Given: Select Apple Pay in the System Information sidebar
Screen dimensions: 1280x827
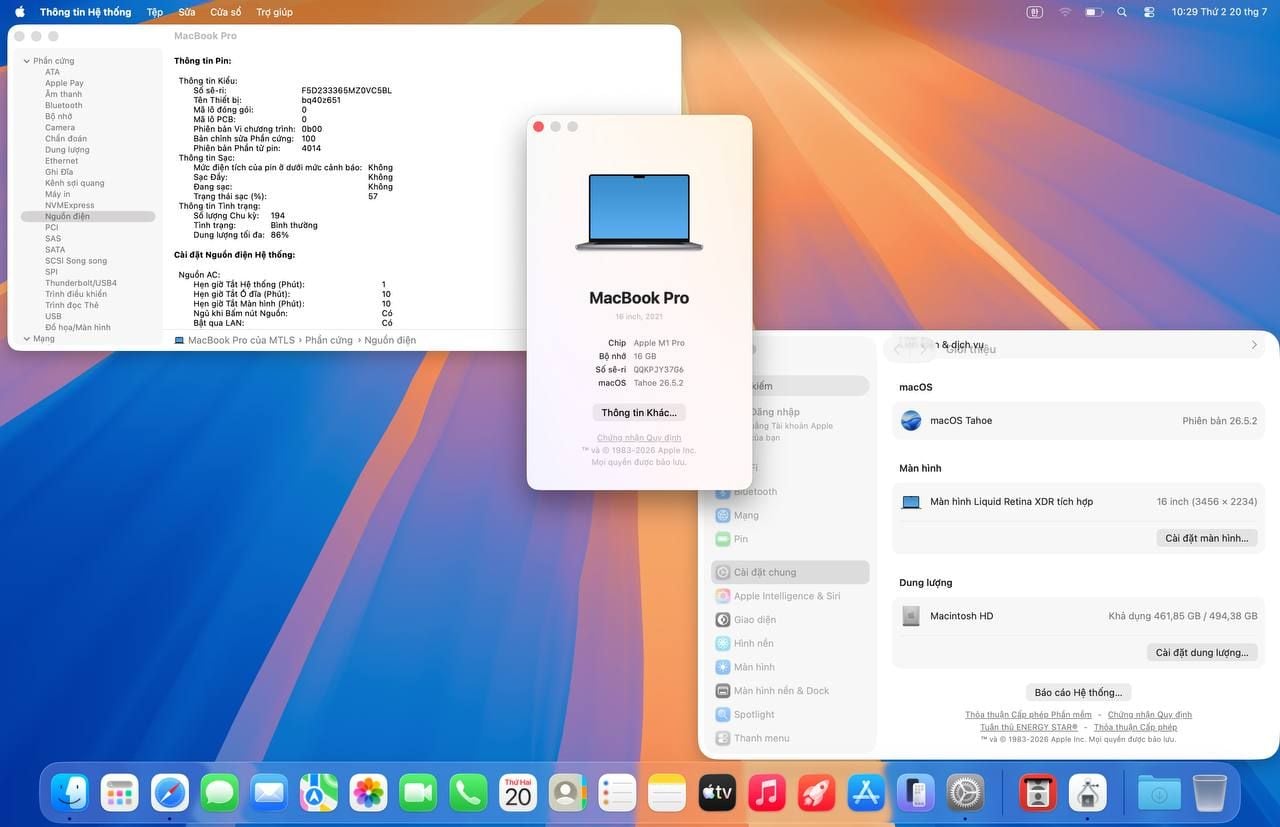Looking at the screenshot, I should (x=64, y=83).
